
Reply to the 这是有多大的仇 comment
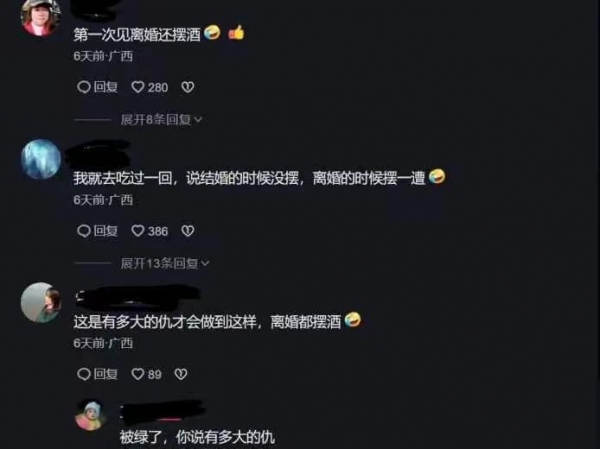point(97,374)
